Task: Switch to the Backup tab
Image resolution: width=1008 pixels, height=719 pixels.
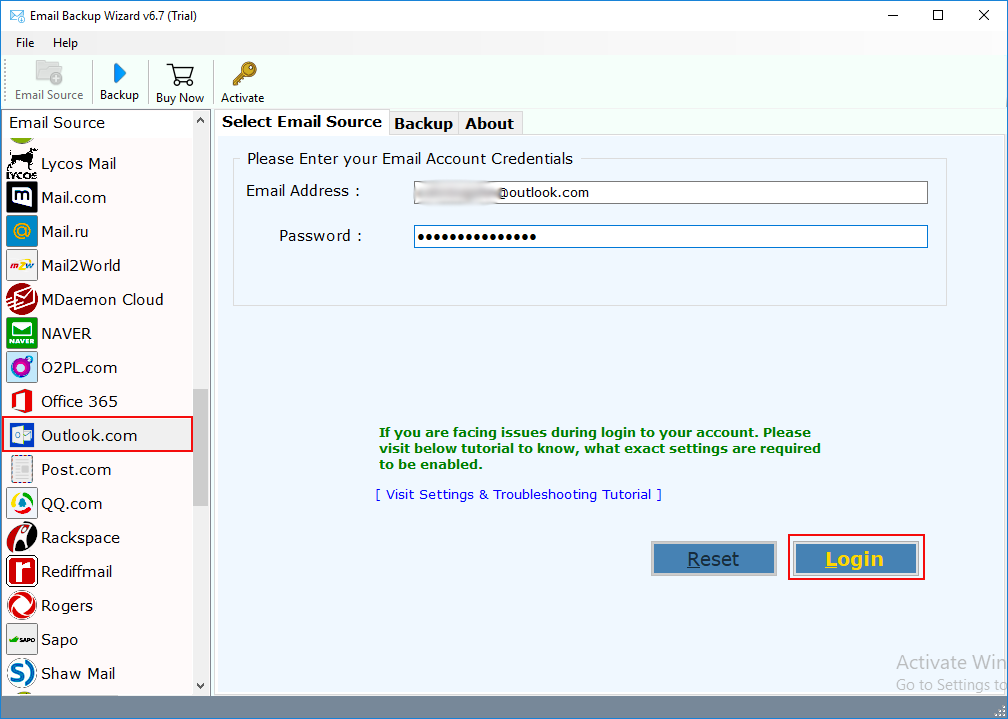Action: (x=423, y=123)
